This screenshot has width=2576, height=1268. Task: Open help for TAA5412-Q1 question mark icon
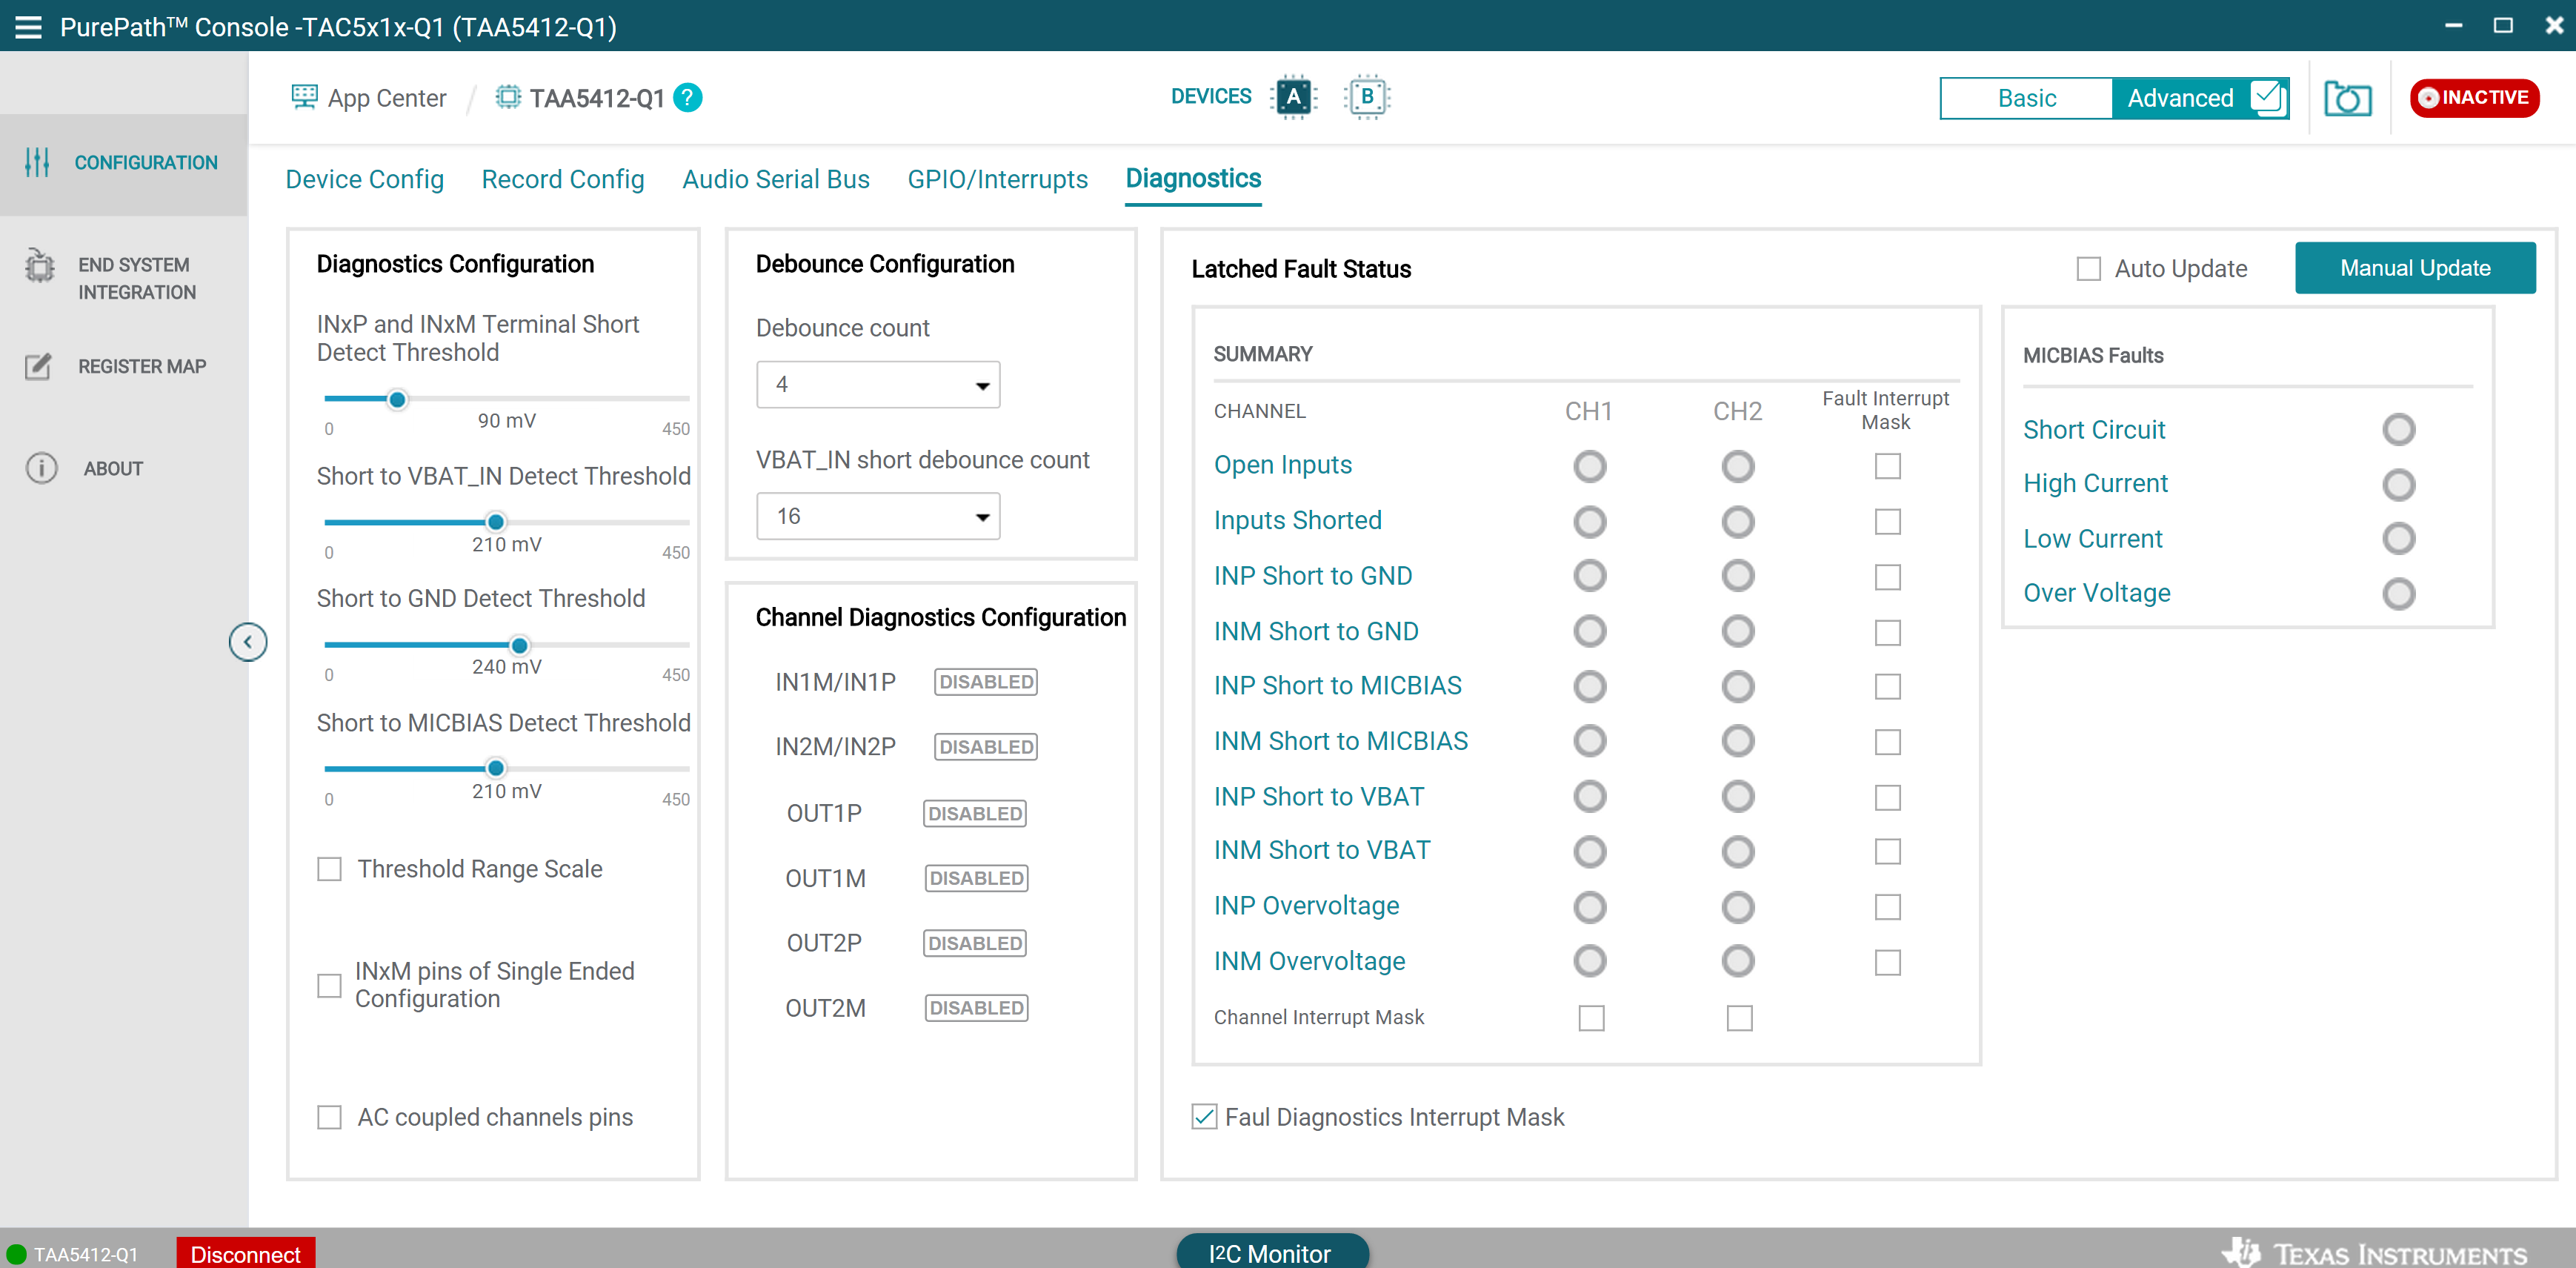click(687, 97)
